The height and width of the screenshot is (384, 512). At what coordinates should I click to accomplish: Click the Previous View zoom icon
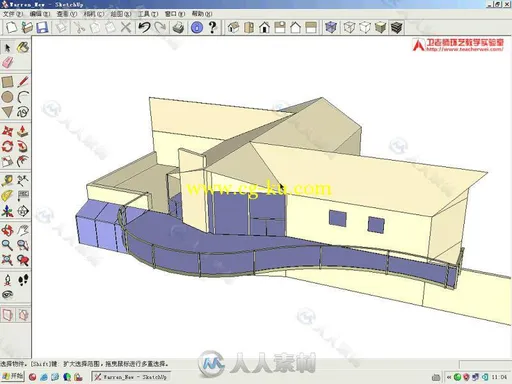point(23,260)
